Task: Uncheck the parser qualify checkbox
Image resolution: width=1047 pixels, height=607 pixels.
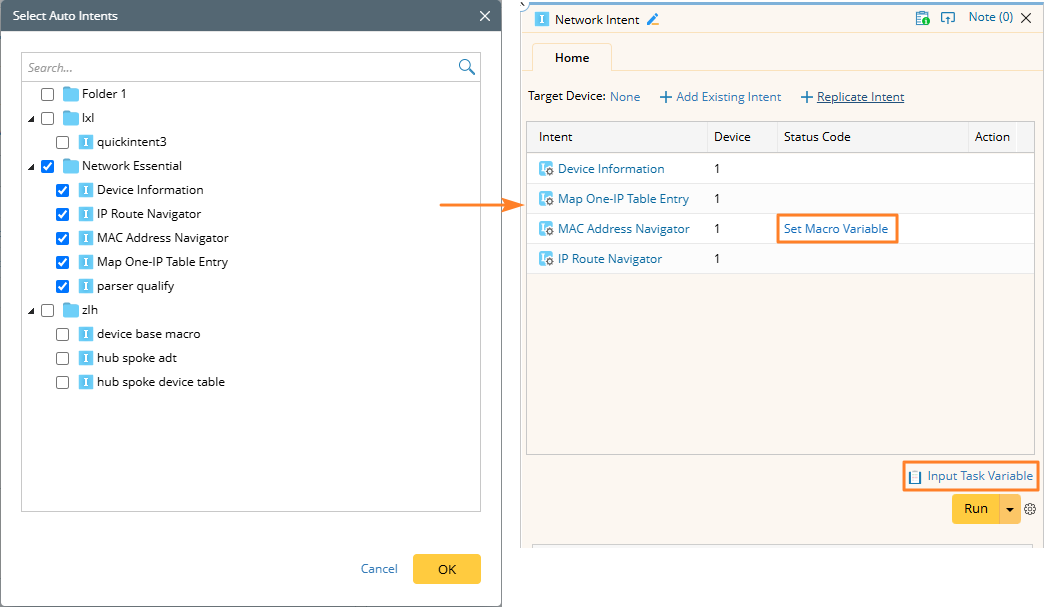Action: [63, 286]
